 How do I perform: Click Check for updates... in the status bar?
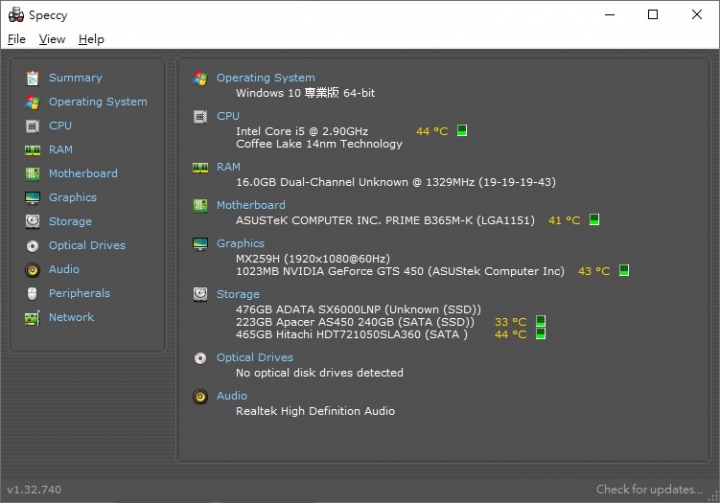click(649, 489)
